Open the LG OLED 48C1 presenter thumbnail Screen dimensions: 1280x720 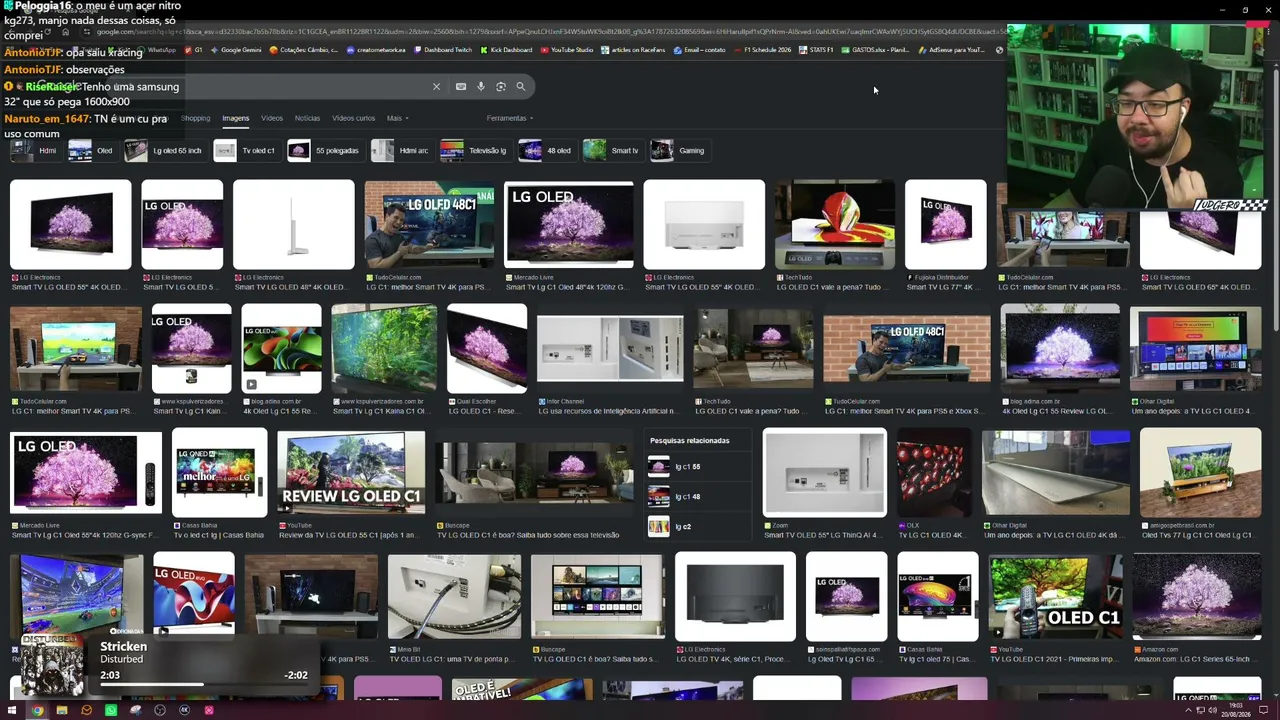429,225
